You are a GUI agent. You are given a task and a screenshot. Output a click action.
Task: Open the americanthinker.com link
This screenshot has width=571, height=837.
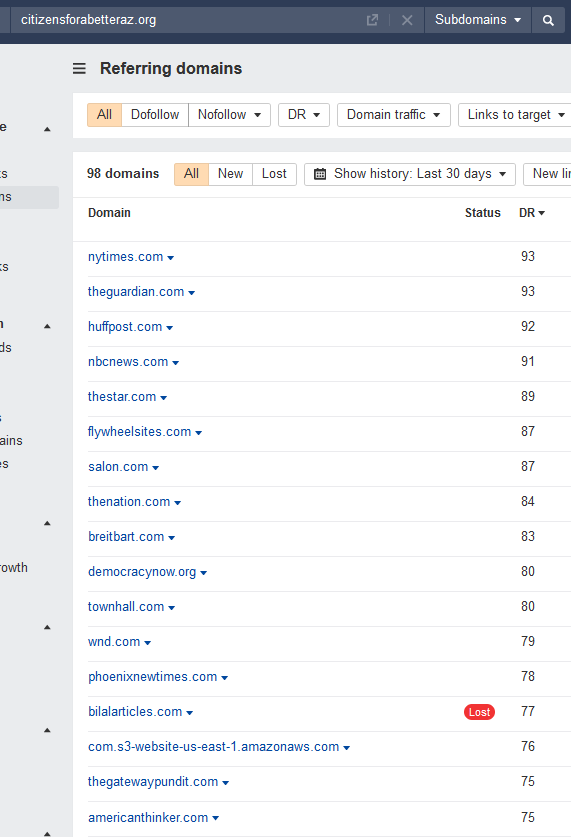(148, 818)
